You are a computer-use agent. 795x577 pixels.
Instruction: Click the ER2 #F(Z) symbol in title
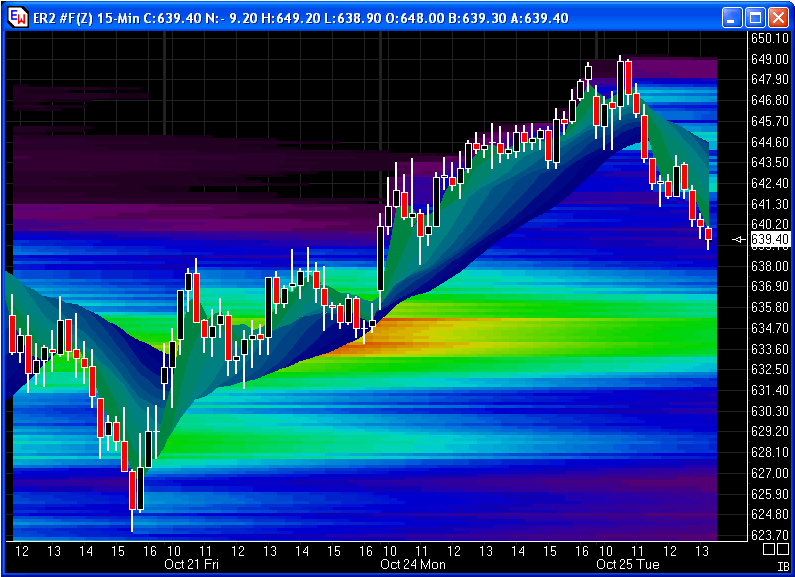(x=63, y=18)
